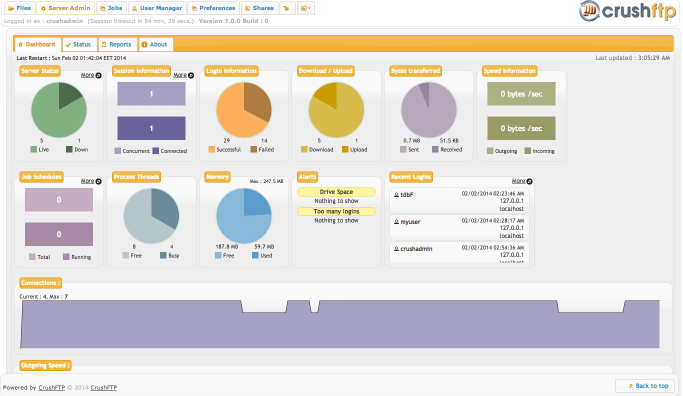Click the CrushFTP logo
This screenshot has height=396, width=683.
[x=627, y=11]
